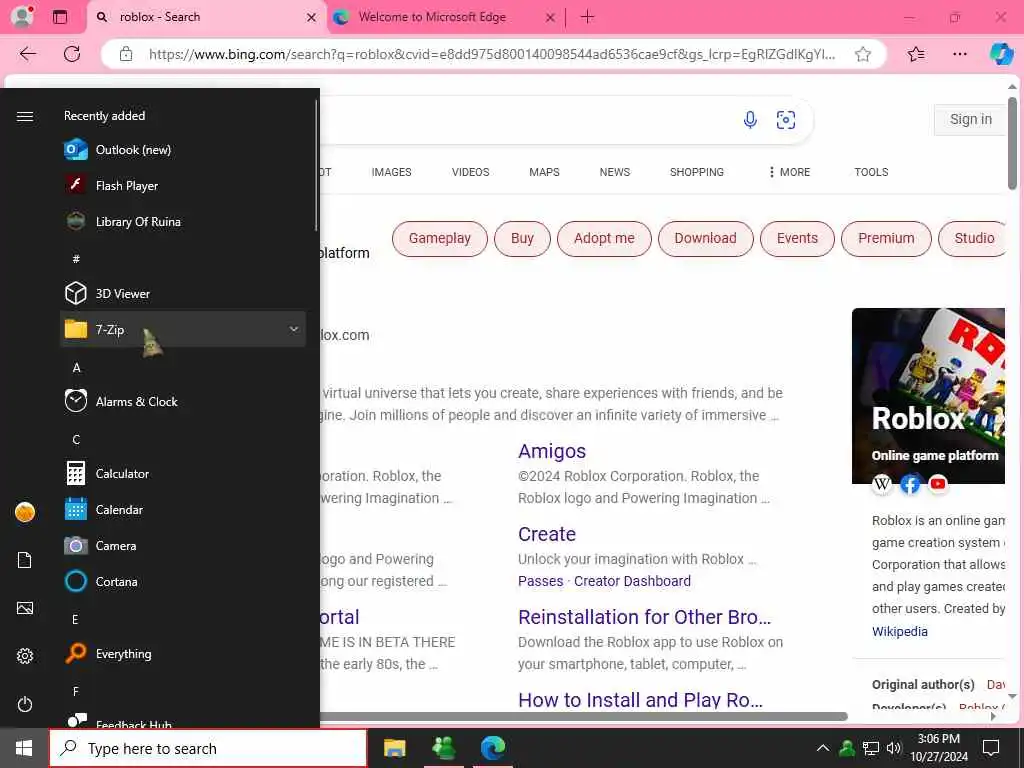Open Camera app
This screenshot has width=1024, height=768.
[x=183, y=545]
